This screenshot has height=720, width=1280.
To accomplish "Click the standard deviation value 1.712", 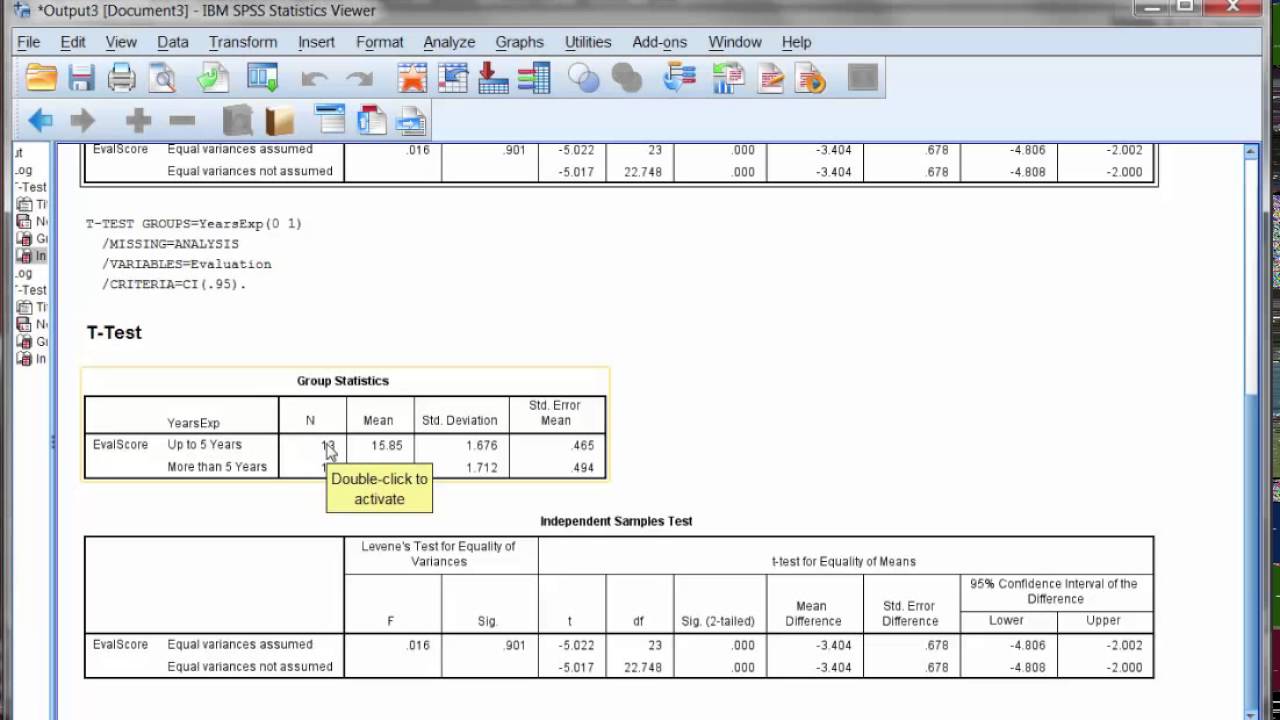I will [x=482, y=468].
